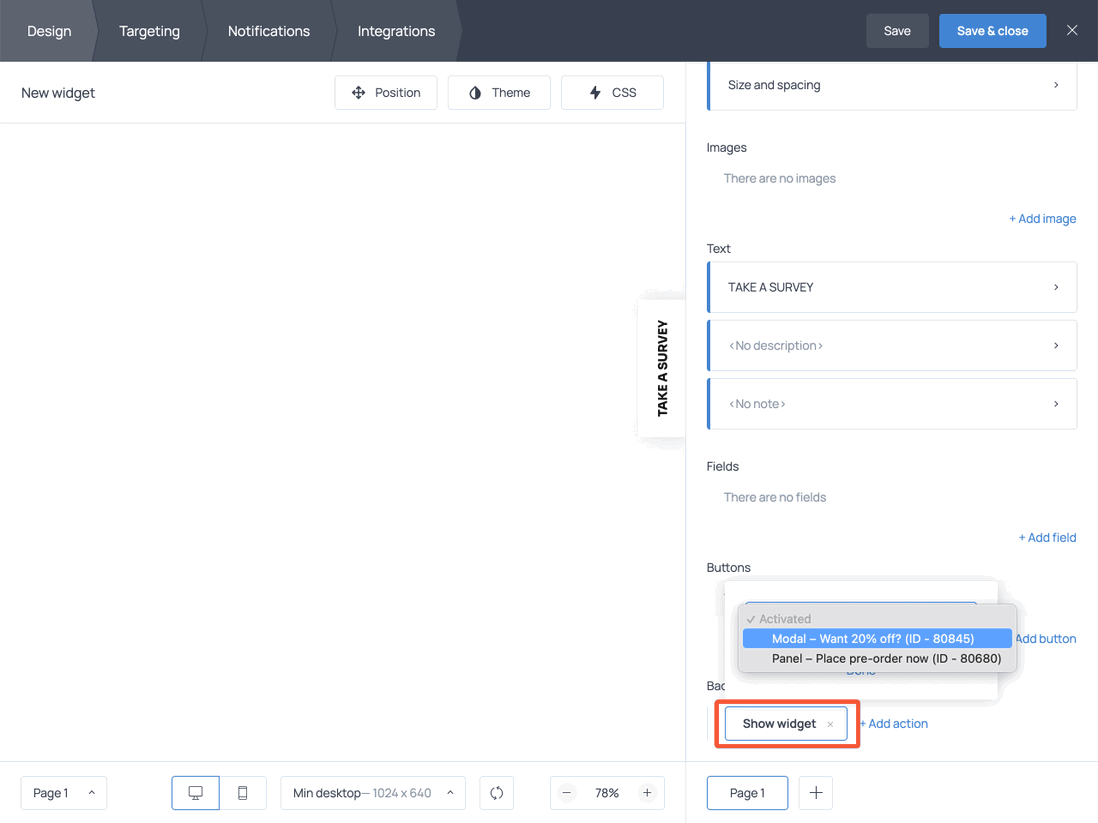Select the Modal – Want 20% off widget

(x=876, y=638)
